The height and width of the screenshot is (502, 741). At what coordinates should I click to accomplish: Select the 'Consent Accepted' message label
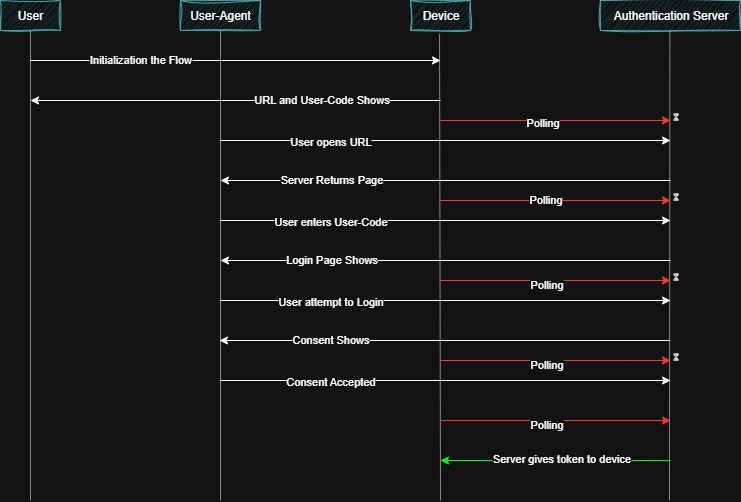[x=330, y=382]
